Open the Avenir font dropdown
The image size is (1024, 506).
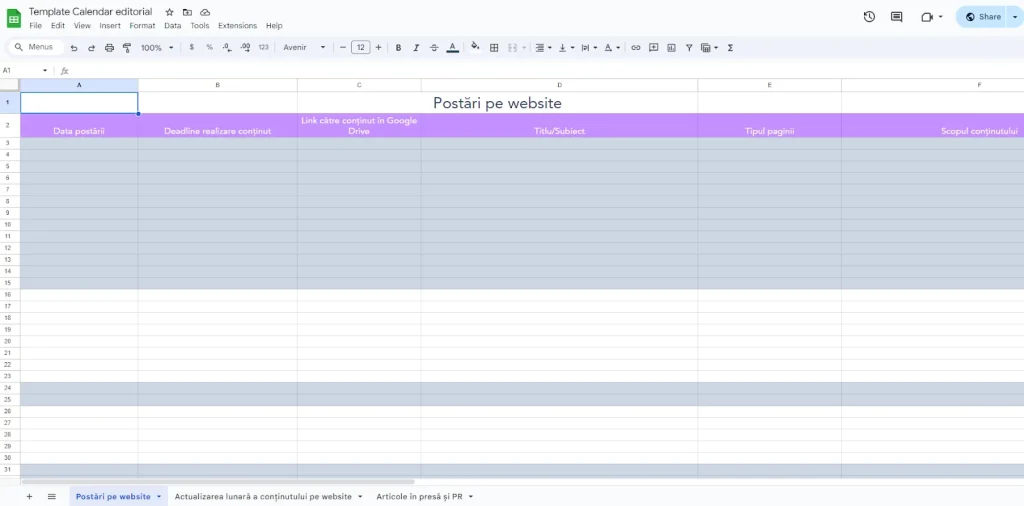305,47
